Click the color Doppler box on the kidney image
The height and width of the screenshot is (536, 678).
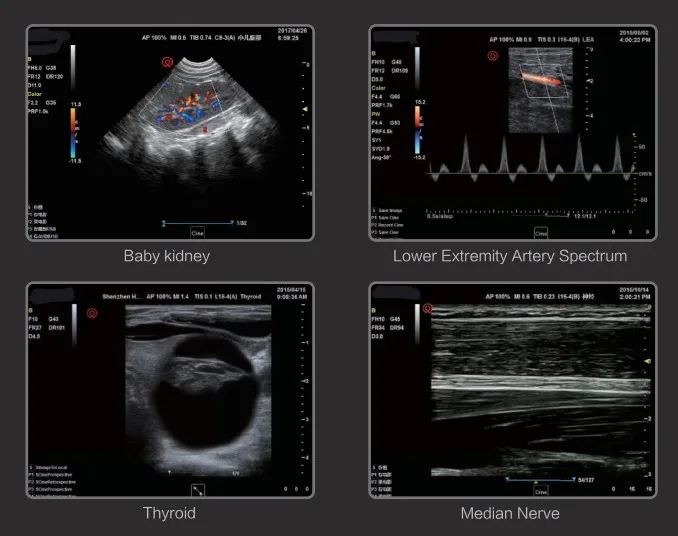181,103
